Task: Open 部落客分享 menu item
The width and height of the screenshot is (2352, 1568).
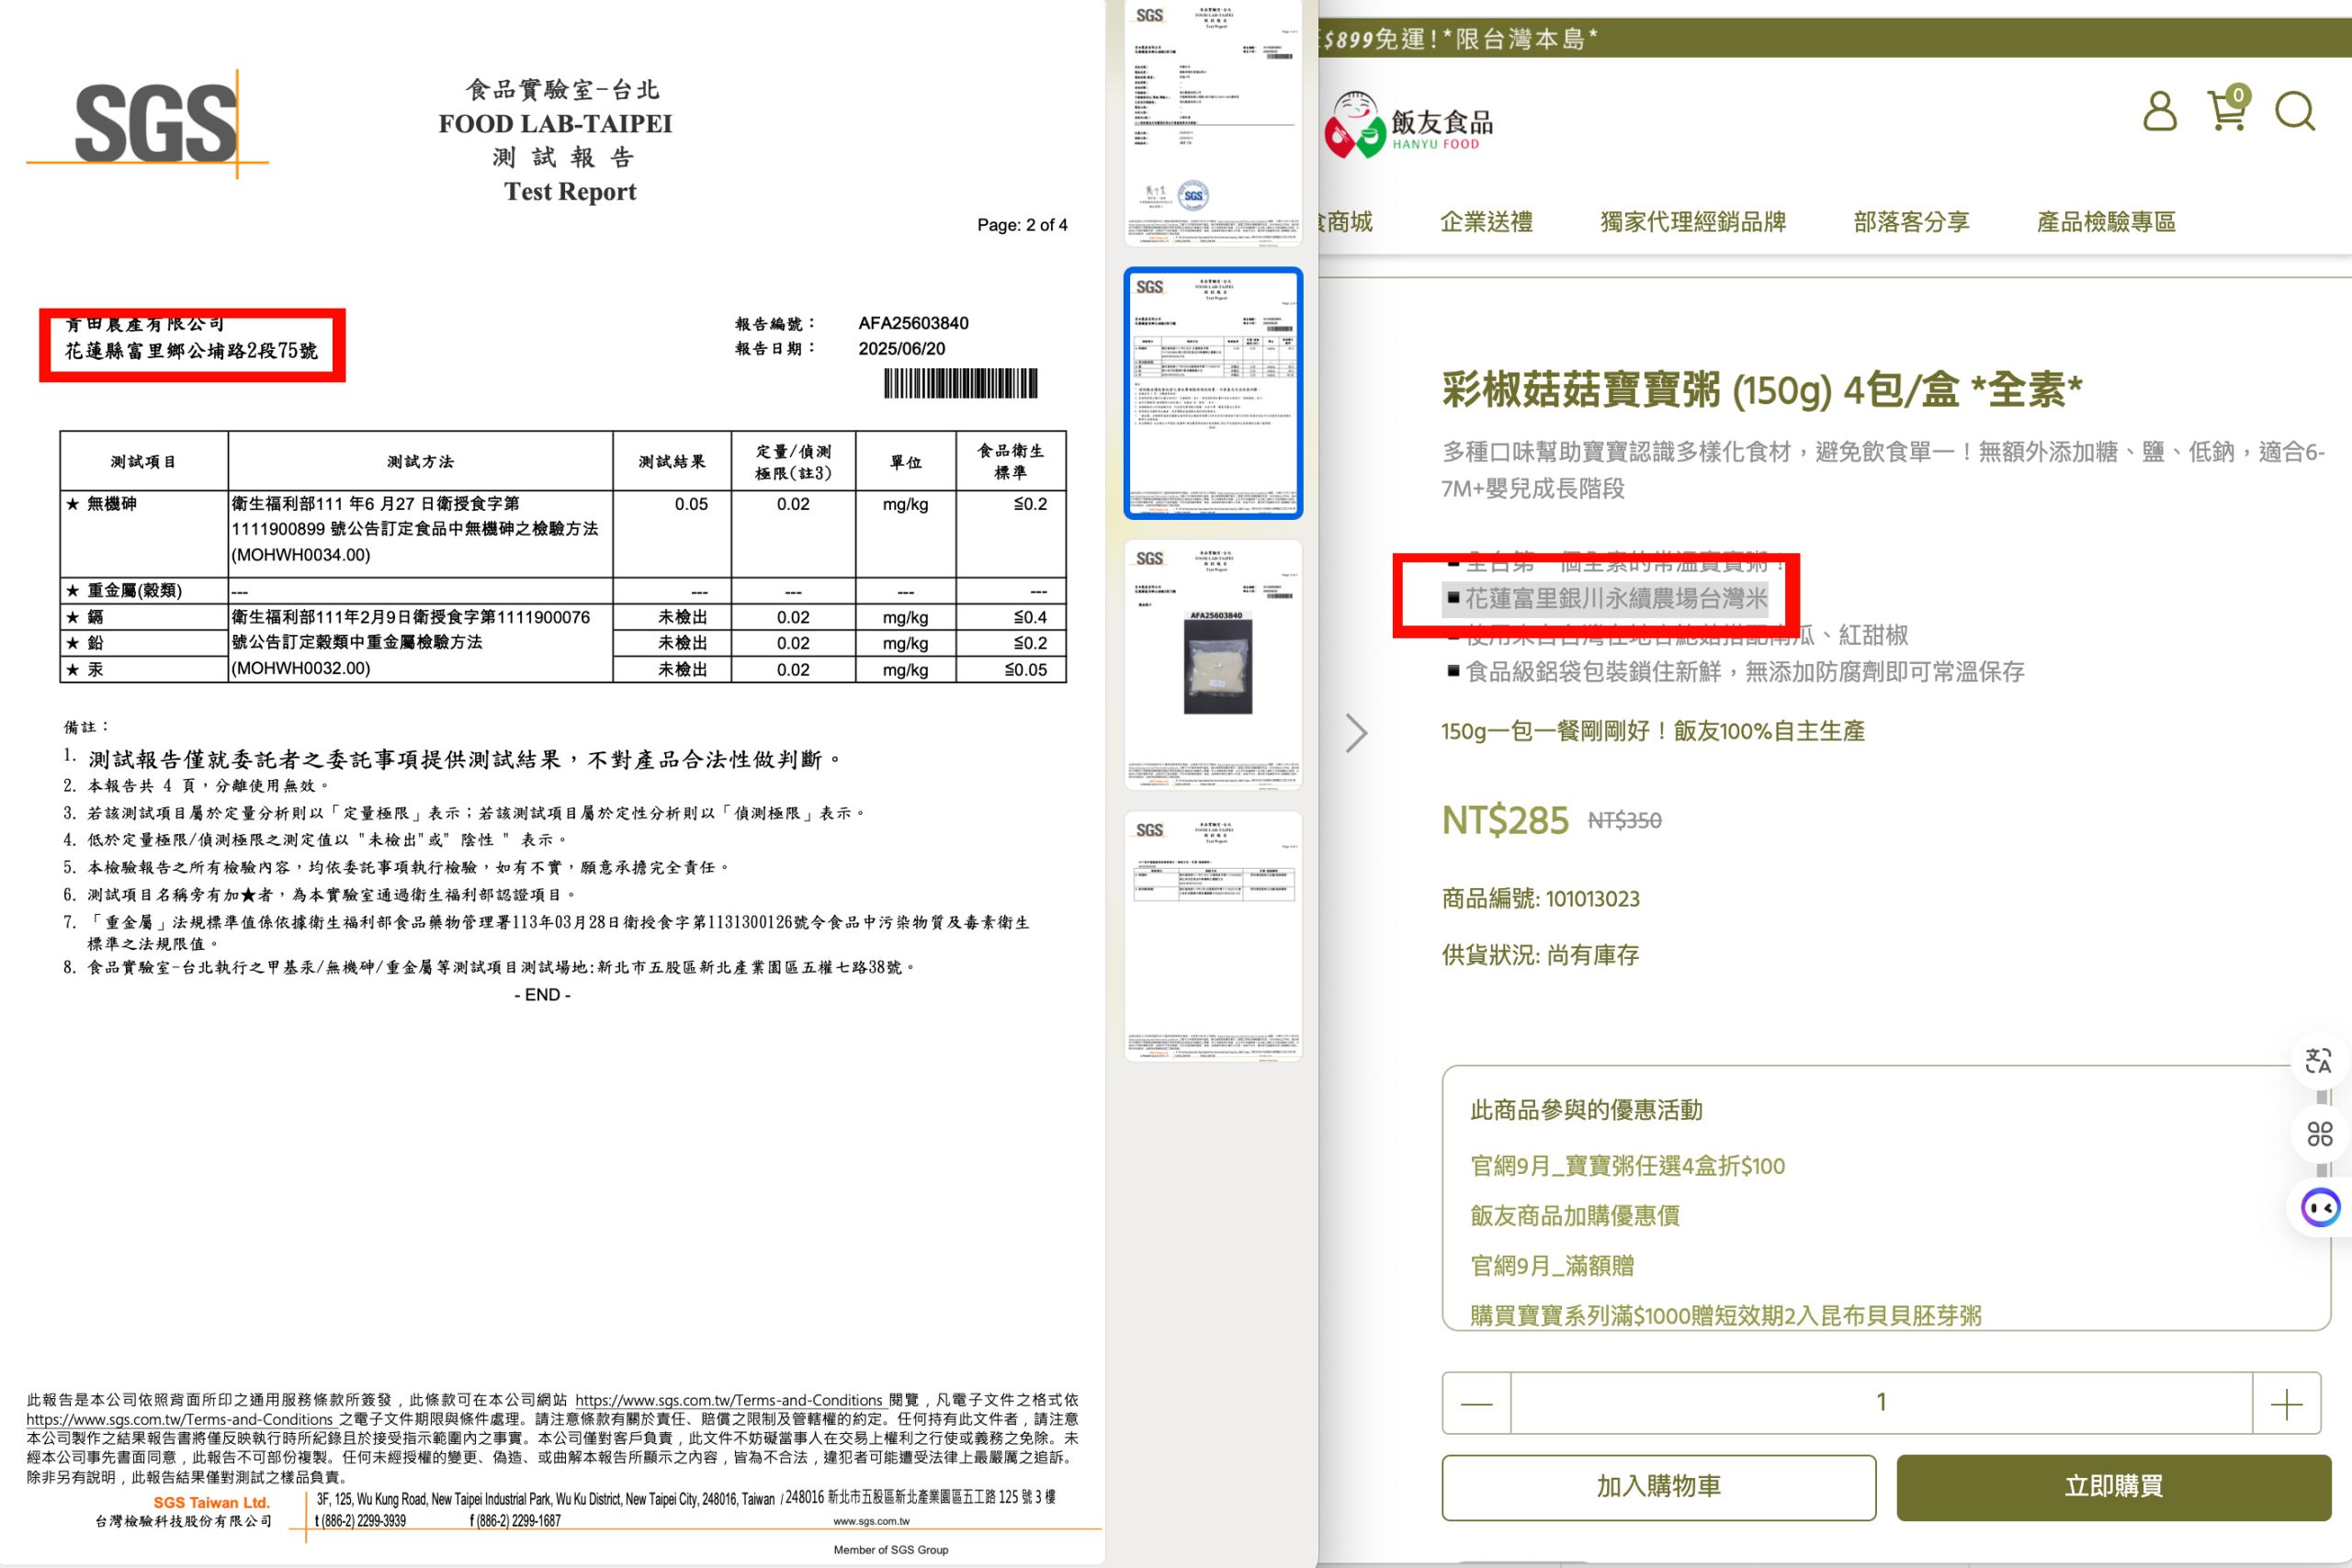Action: (1911, 222)
